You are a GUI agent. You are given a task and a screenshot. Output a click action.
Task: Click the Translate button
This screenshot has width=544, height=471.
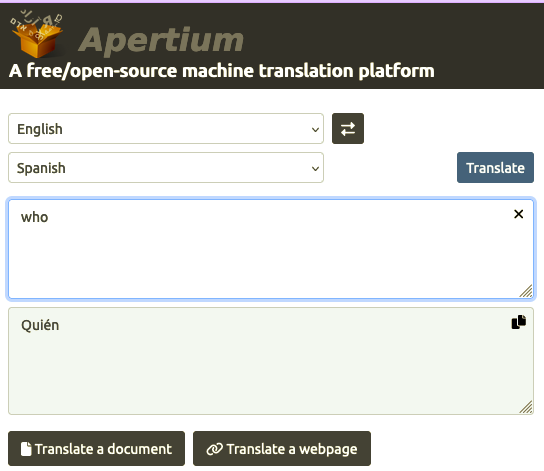pos(495,168)
